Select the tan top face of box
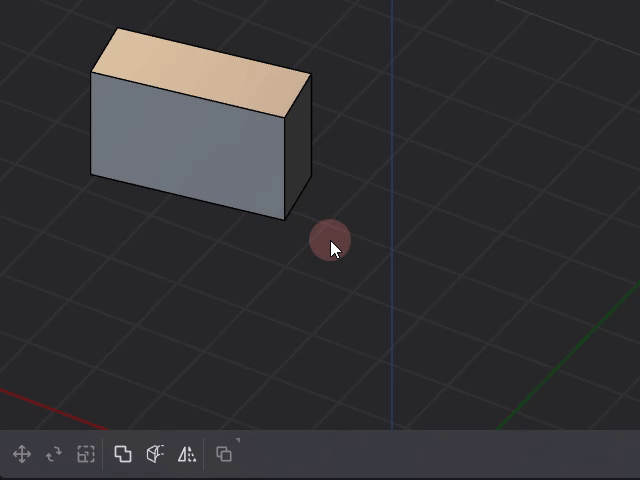This screenshot has width=640, height=480. click(201, 72)
